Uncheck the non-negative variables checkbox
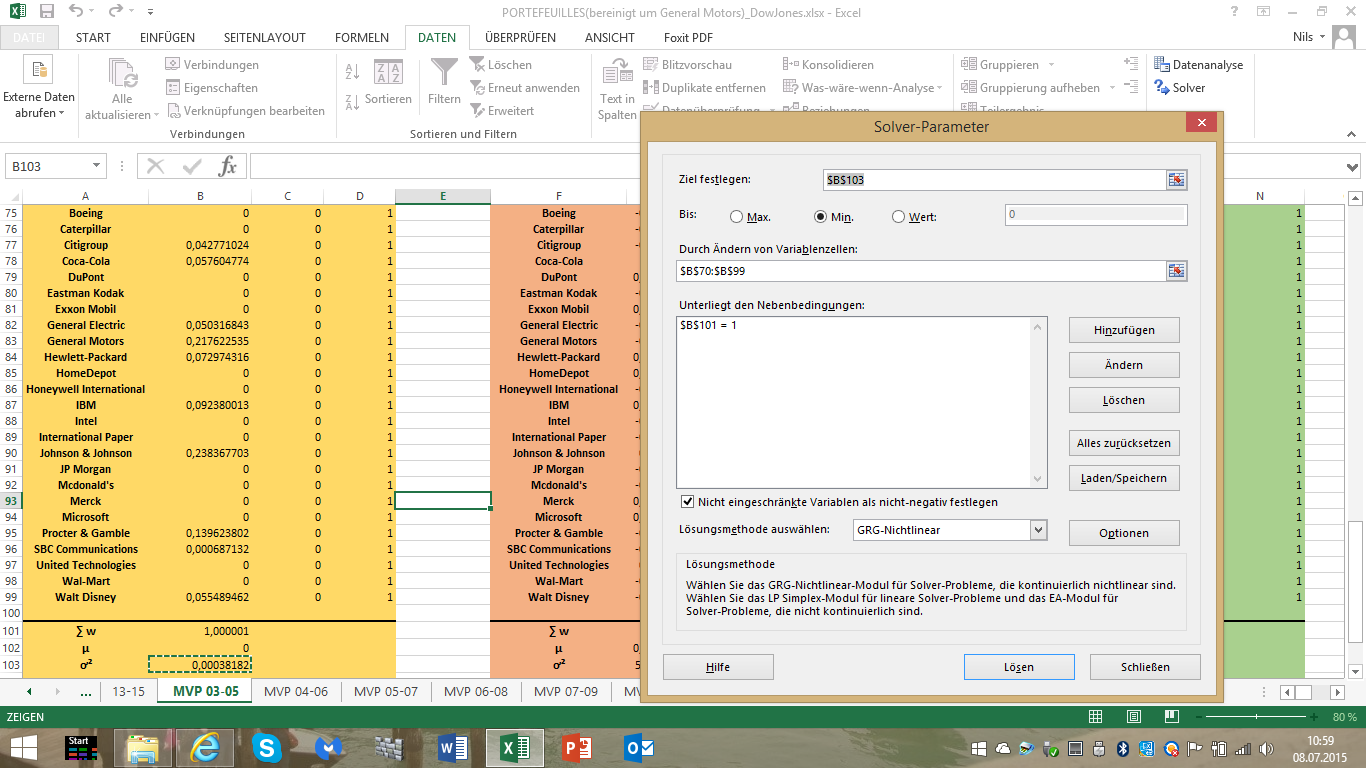1366x768 pixels. tap(687, 502)
